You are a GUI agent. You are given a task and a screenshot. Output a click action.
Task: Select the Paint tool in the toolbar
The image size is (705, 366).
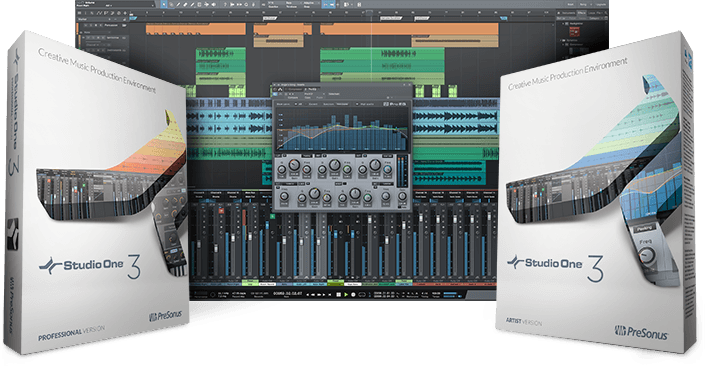click(192, 4)
